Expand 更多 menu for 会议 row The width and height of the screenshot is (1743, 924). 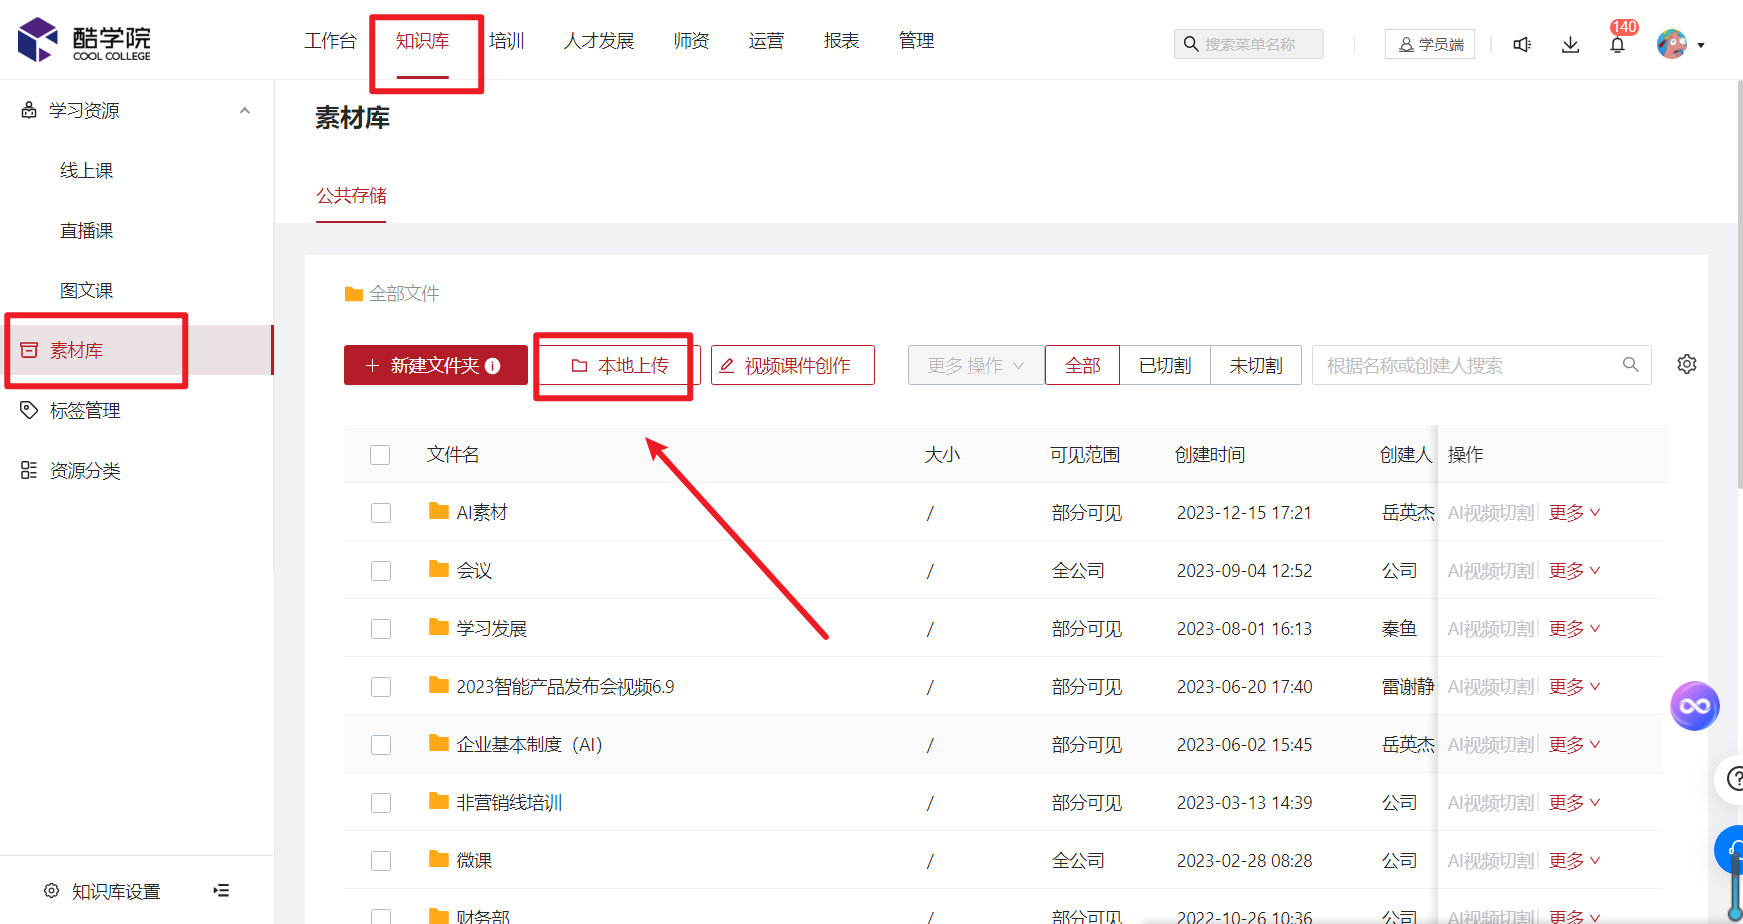pyautogui.click(x=1574, y=571)
